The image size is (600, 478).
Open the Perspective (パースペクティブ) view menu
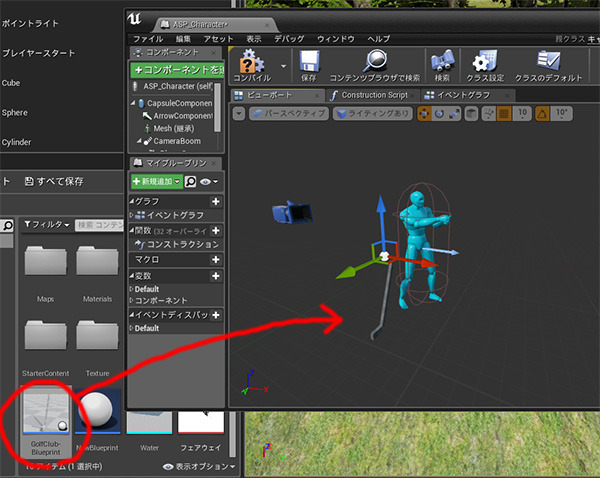coord(289,114)
